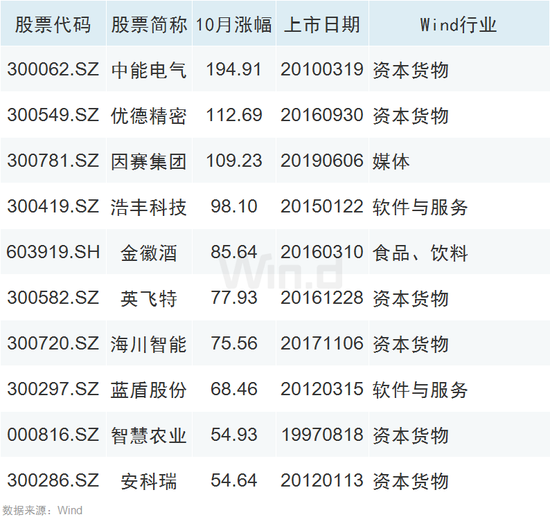Click listing date 20161228
The height and width of the screenshot is (517, 550).
(x=322, y=298)
